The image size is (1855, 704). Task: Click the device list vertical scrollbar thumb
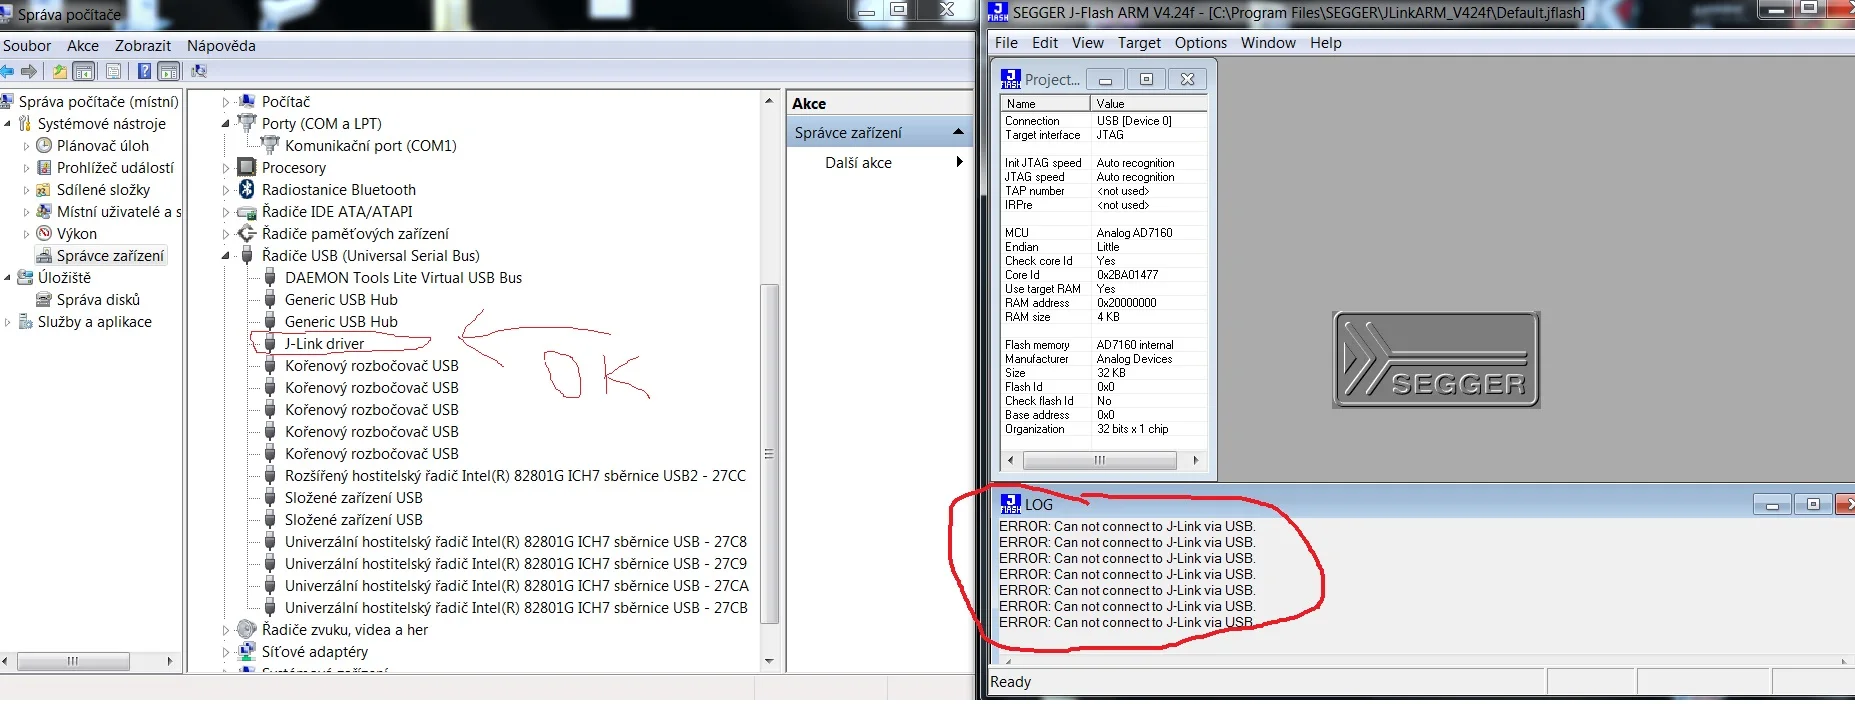coord(769,453)
